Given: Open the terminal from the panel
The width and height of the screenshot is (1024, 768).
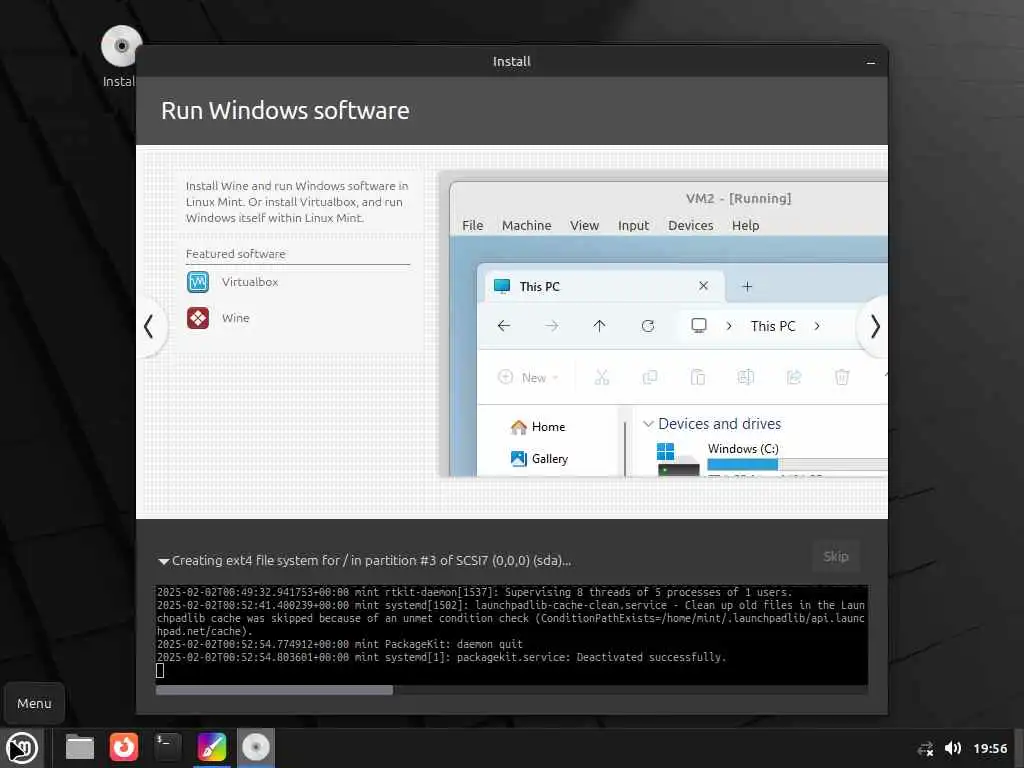Looking at the screenshot, I should pos(167,747).
